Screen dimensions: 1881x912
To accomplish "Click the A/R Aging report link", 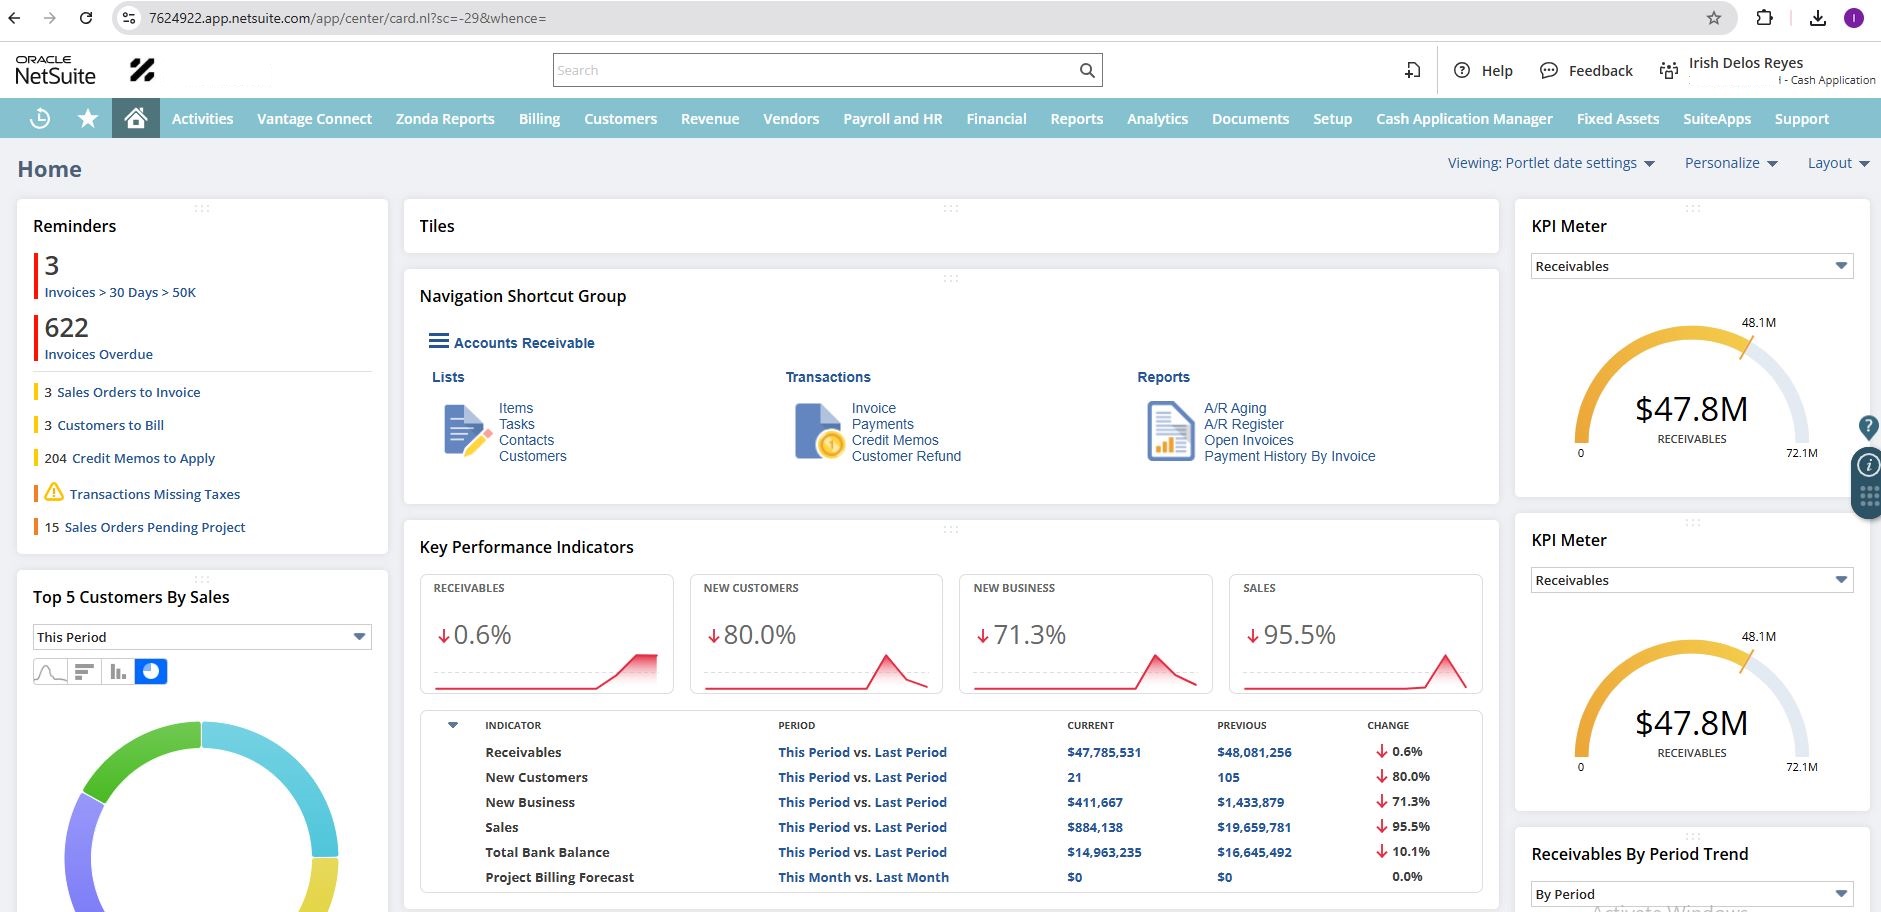I will pos(1235,408).
